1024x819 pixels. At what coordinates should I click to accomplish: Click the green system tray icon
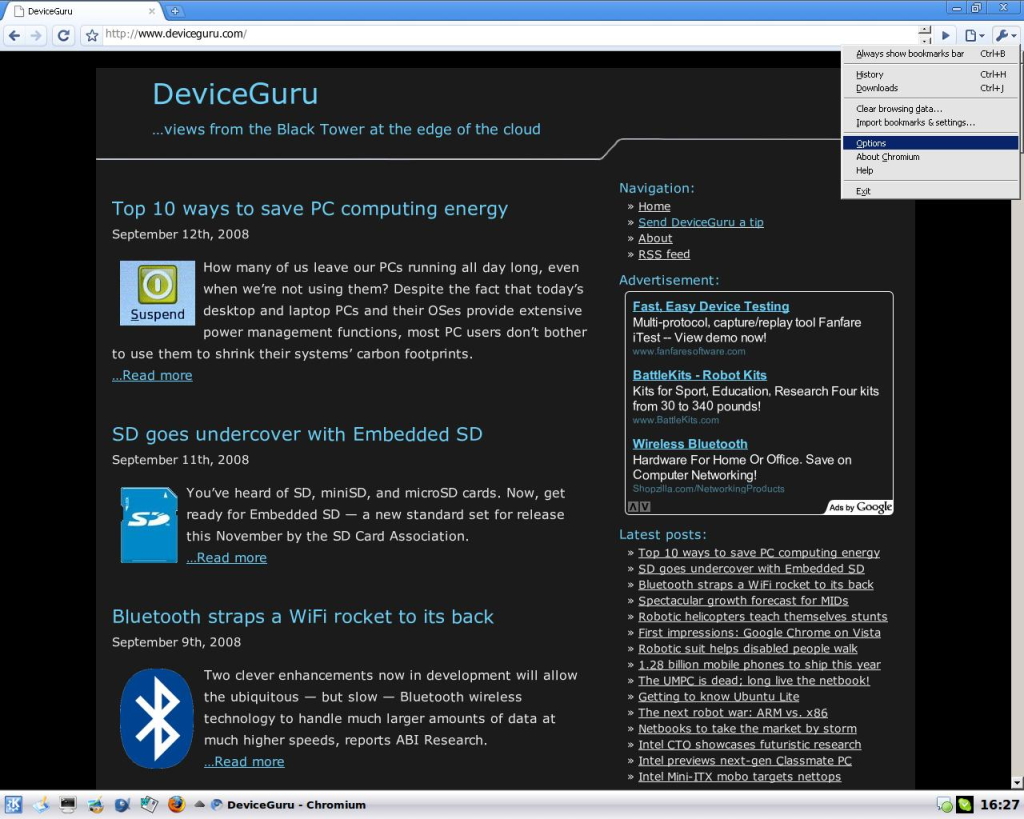pyautogui.click(x=965, y=805)
